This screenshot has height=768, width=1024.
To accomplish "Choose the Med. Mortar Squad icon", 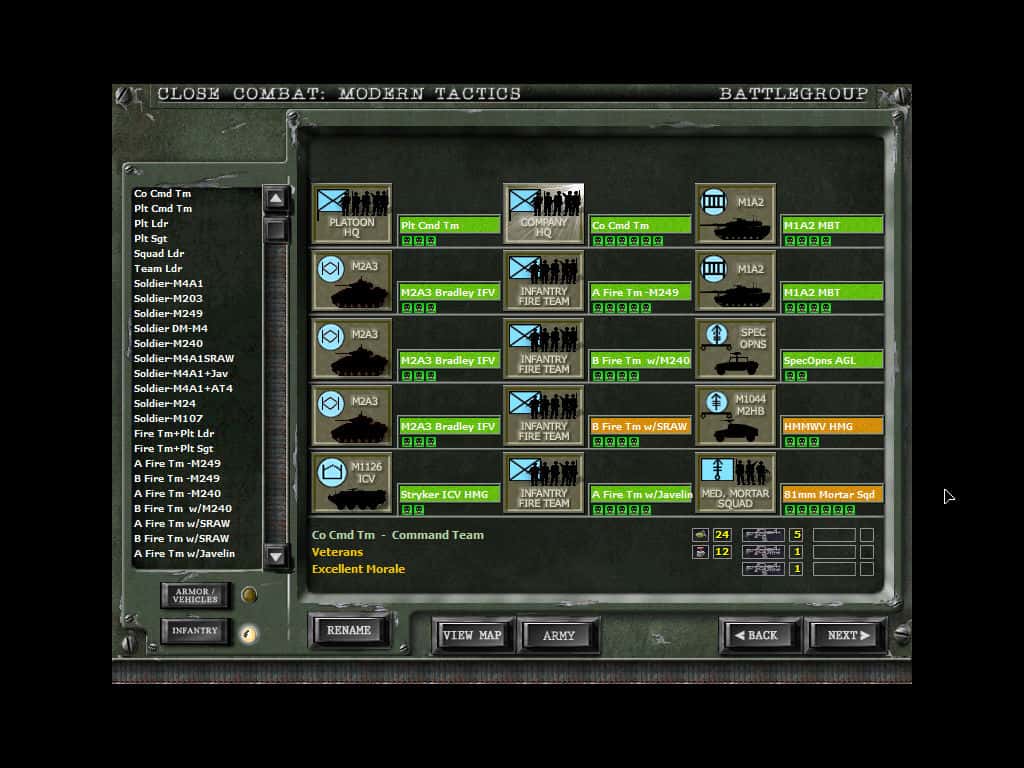I will click(735, 483).
